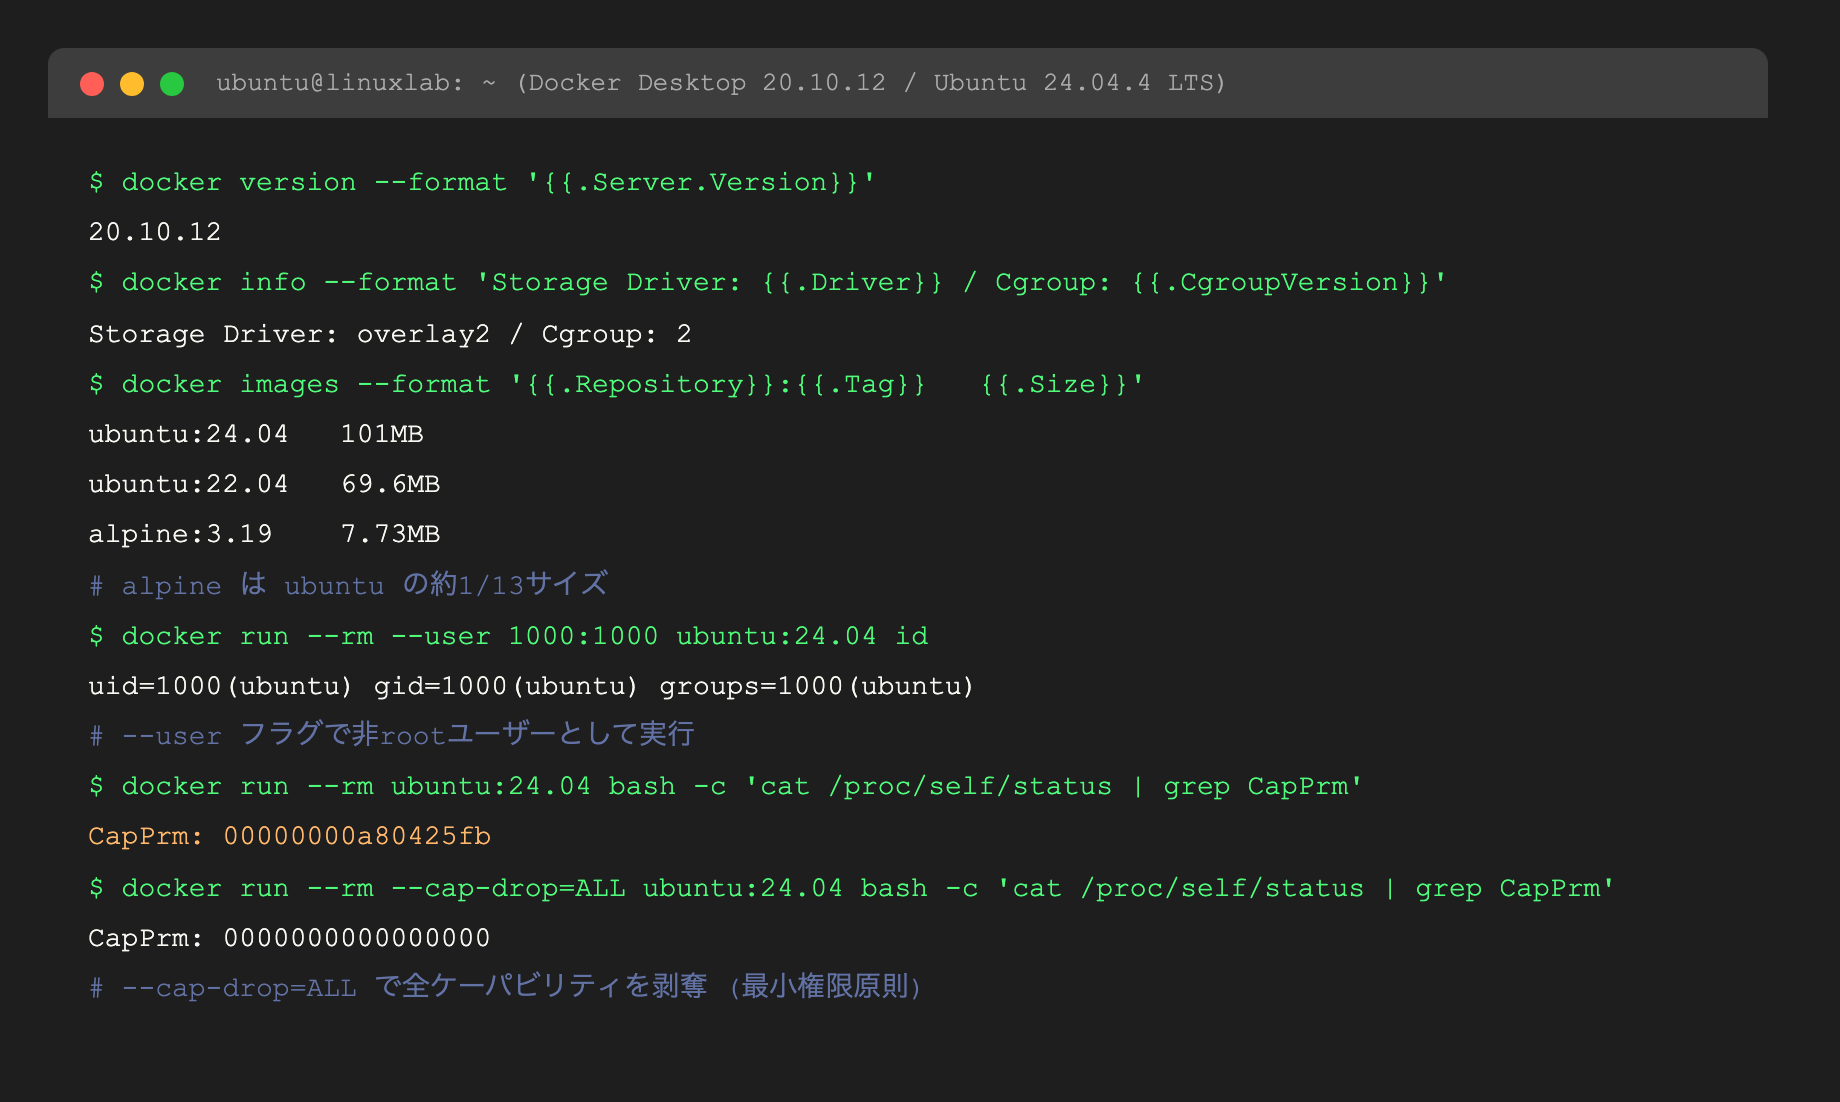This screenshot has width=1840, height=1102.
Task: Select the 'uid=1000(ubuntu) gid=1000(ubuntu)' output line
Action: [531, 686]
